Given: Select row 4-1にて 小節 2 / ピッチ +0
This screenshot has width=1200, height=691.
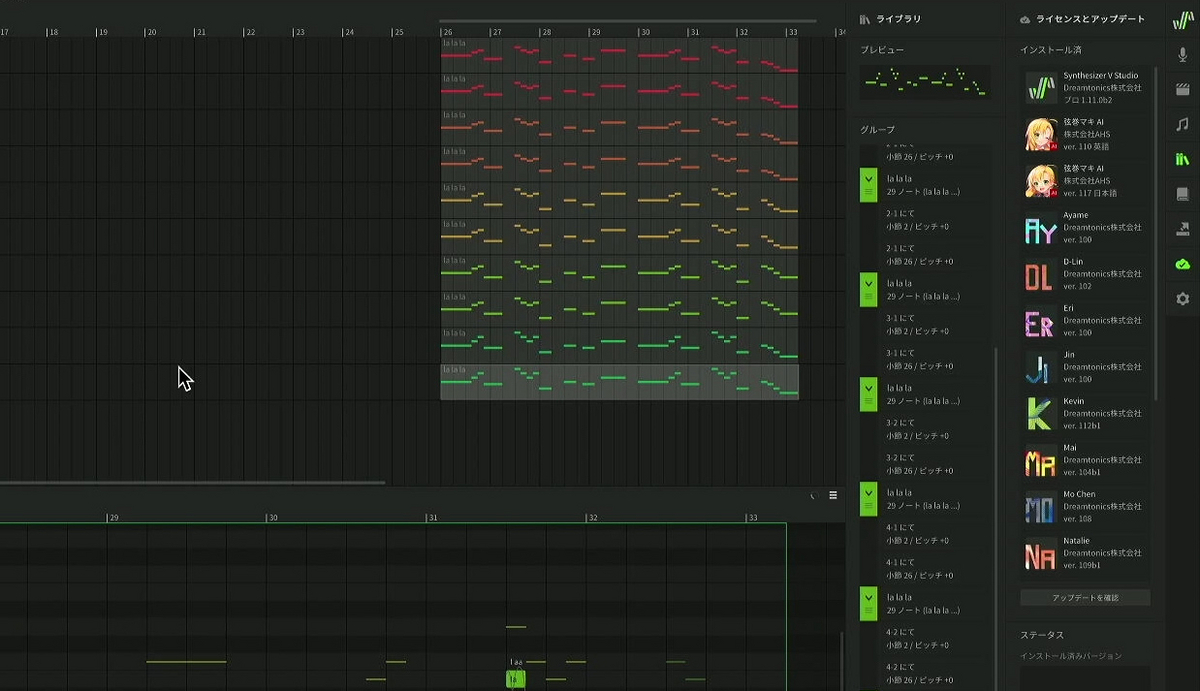Looking at the screenshot, I should pos(927,534).
